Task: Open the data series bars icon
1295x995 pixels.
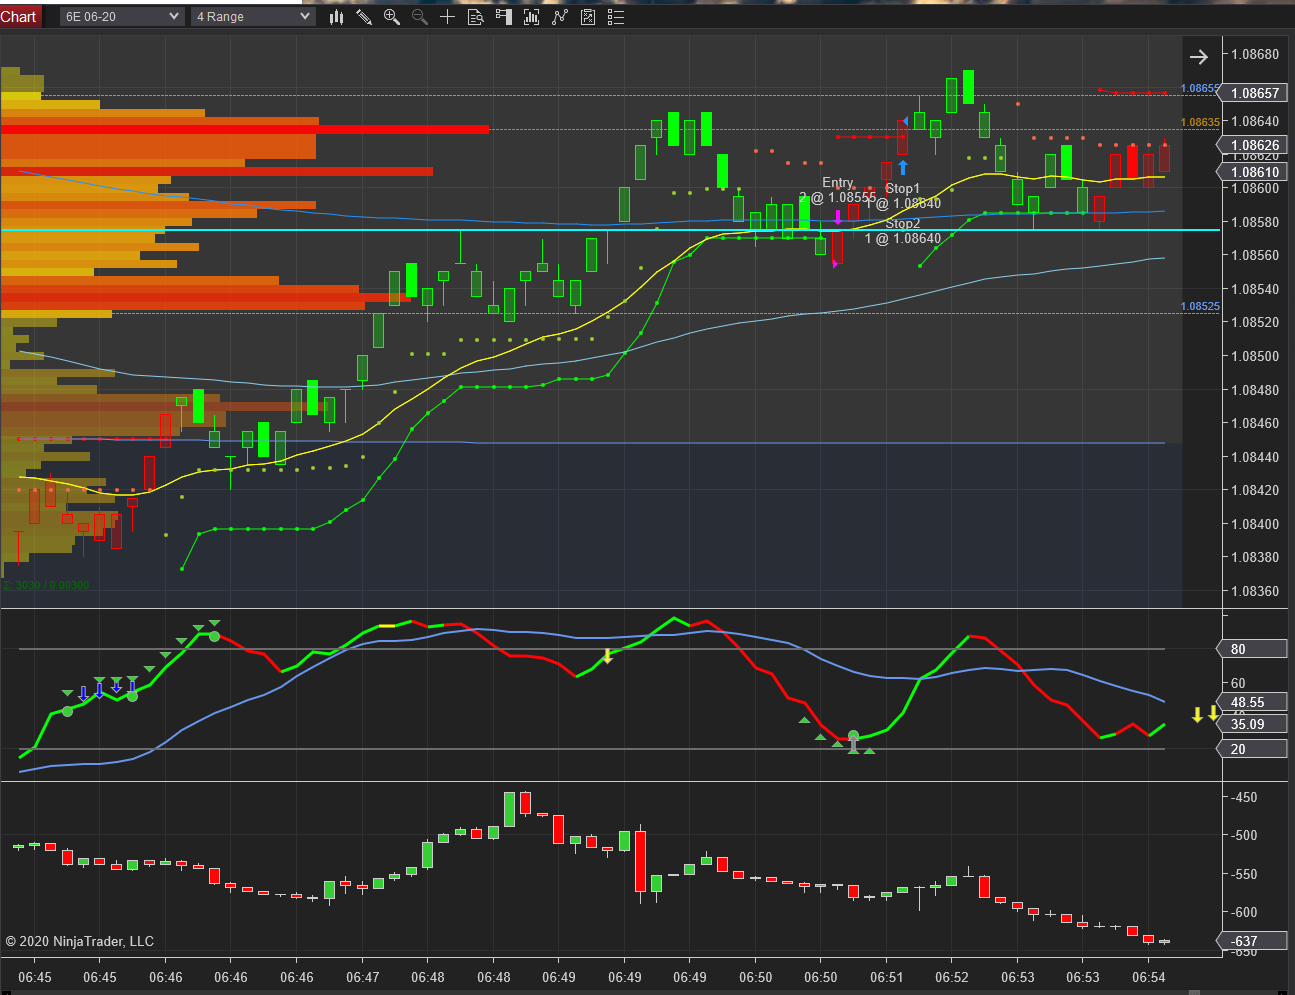Action: [532, 17]
